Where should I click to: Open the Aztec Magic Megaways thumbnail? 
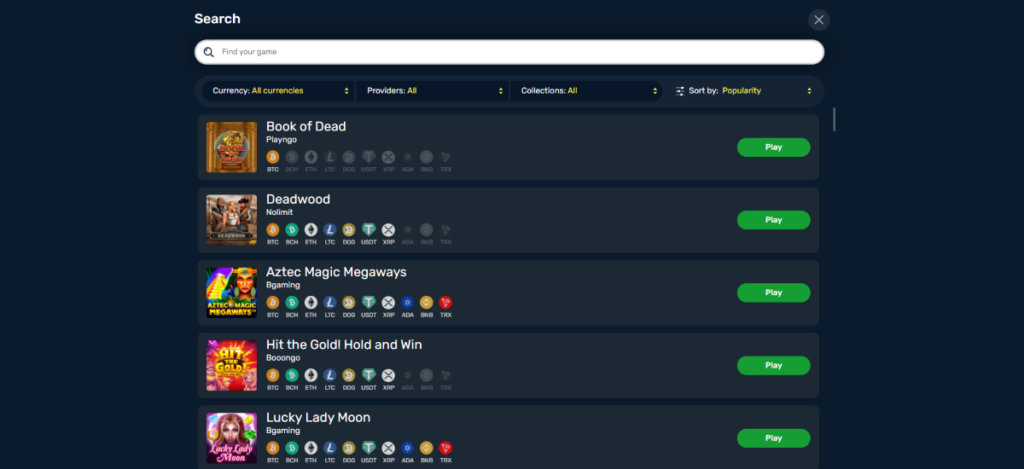pyautogui.click(x=232, y=293)
